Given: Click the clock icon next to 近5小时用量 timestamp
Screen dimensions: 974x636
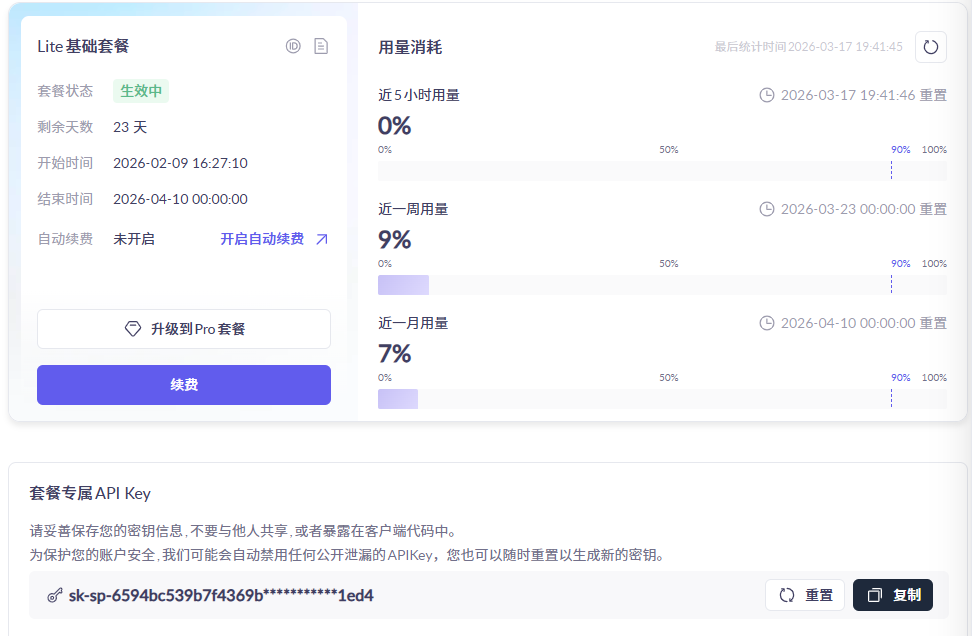Looking at the screenshot, I should point(766,95).
